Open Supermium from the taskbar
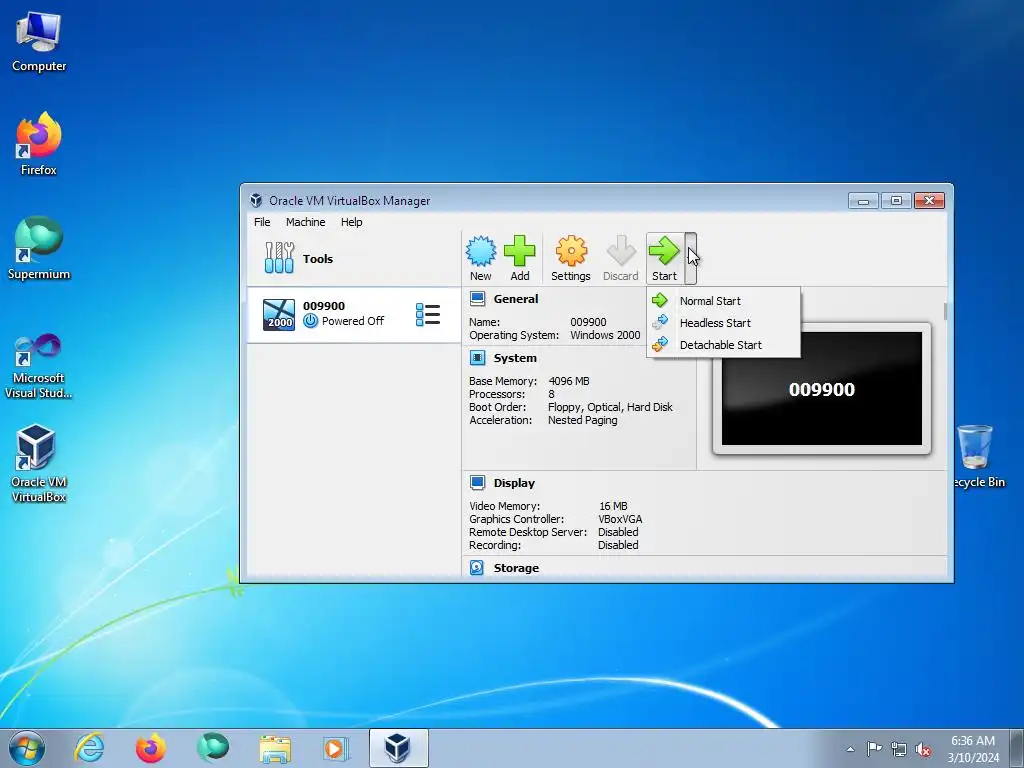Viewport: 1024px width, 768px height. [213, 748]
